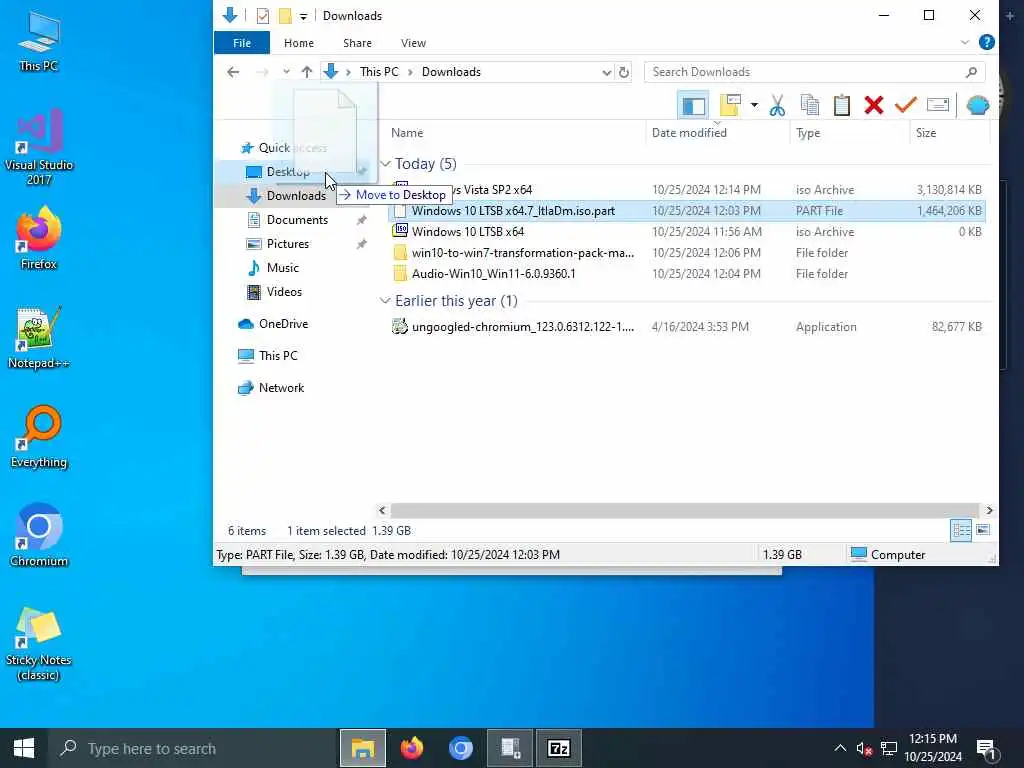The width and height of the screenshot is (1024, 768).
Task: Select Quick access in navigation pane
Action: [x=283, y=148]
